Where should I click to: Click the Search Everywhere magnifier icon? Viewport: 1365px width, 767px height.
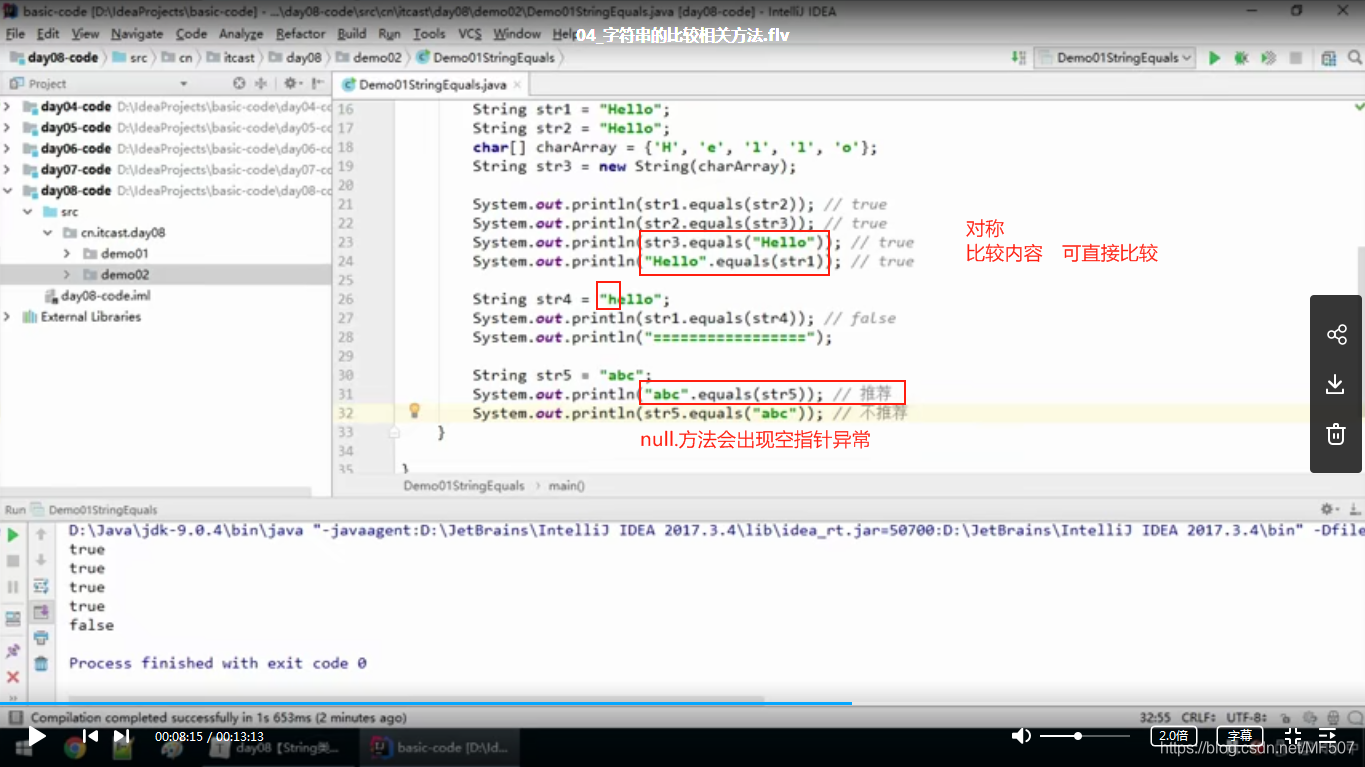coord(1353,58)
